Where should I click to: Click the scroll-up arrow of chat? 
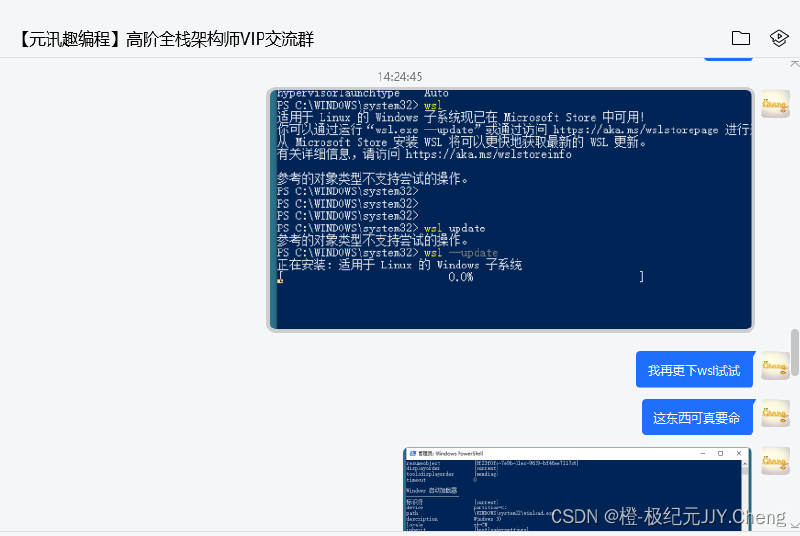point(794,64)
